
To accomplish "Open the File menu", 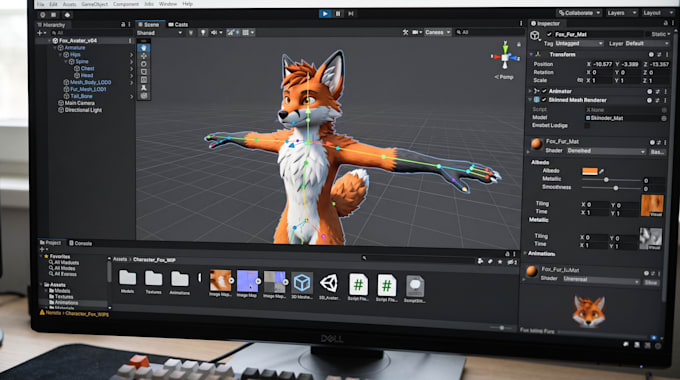I will point(41,4).
